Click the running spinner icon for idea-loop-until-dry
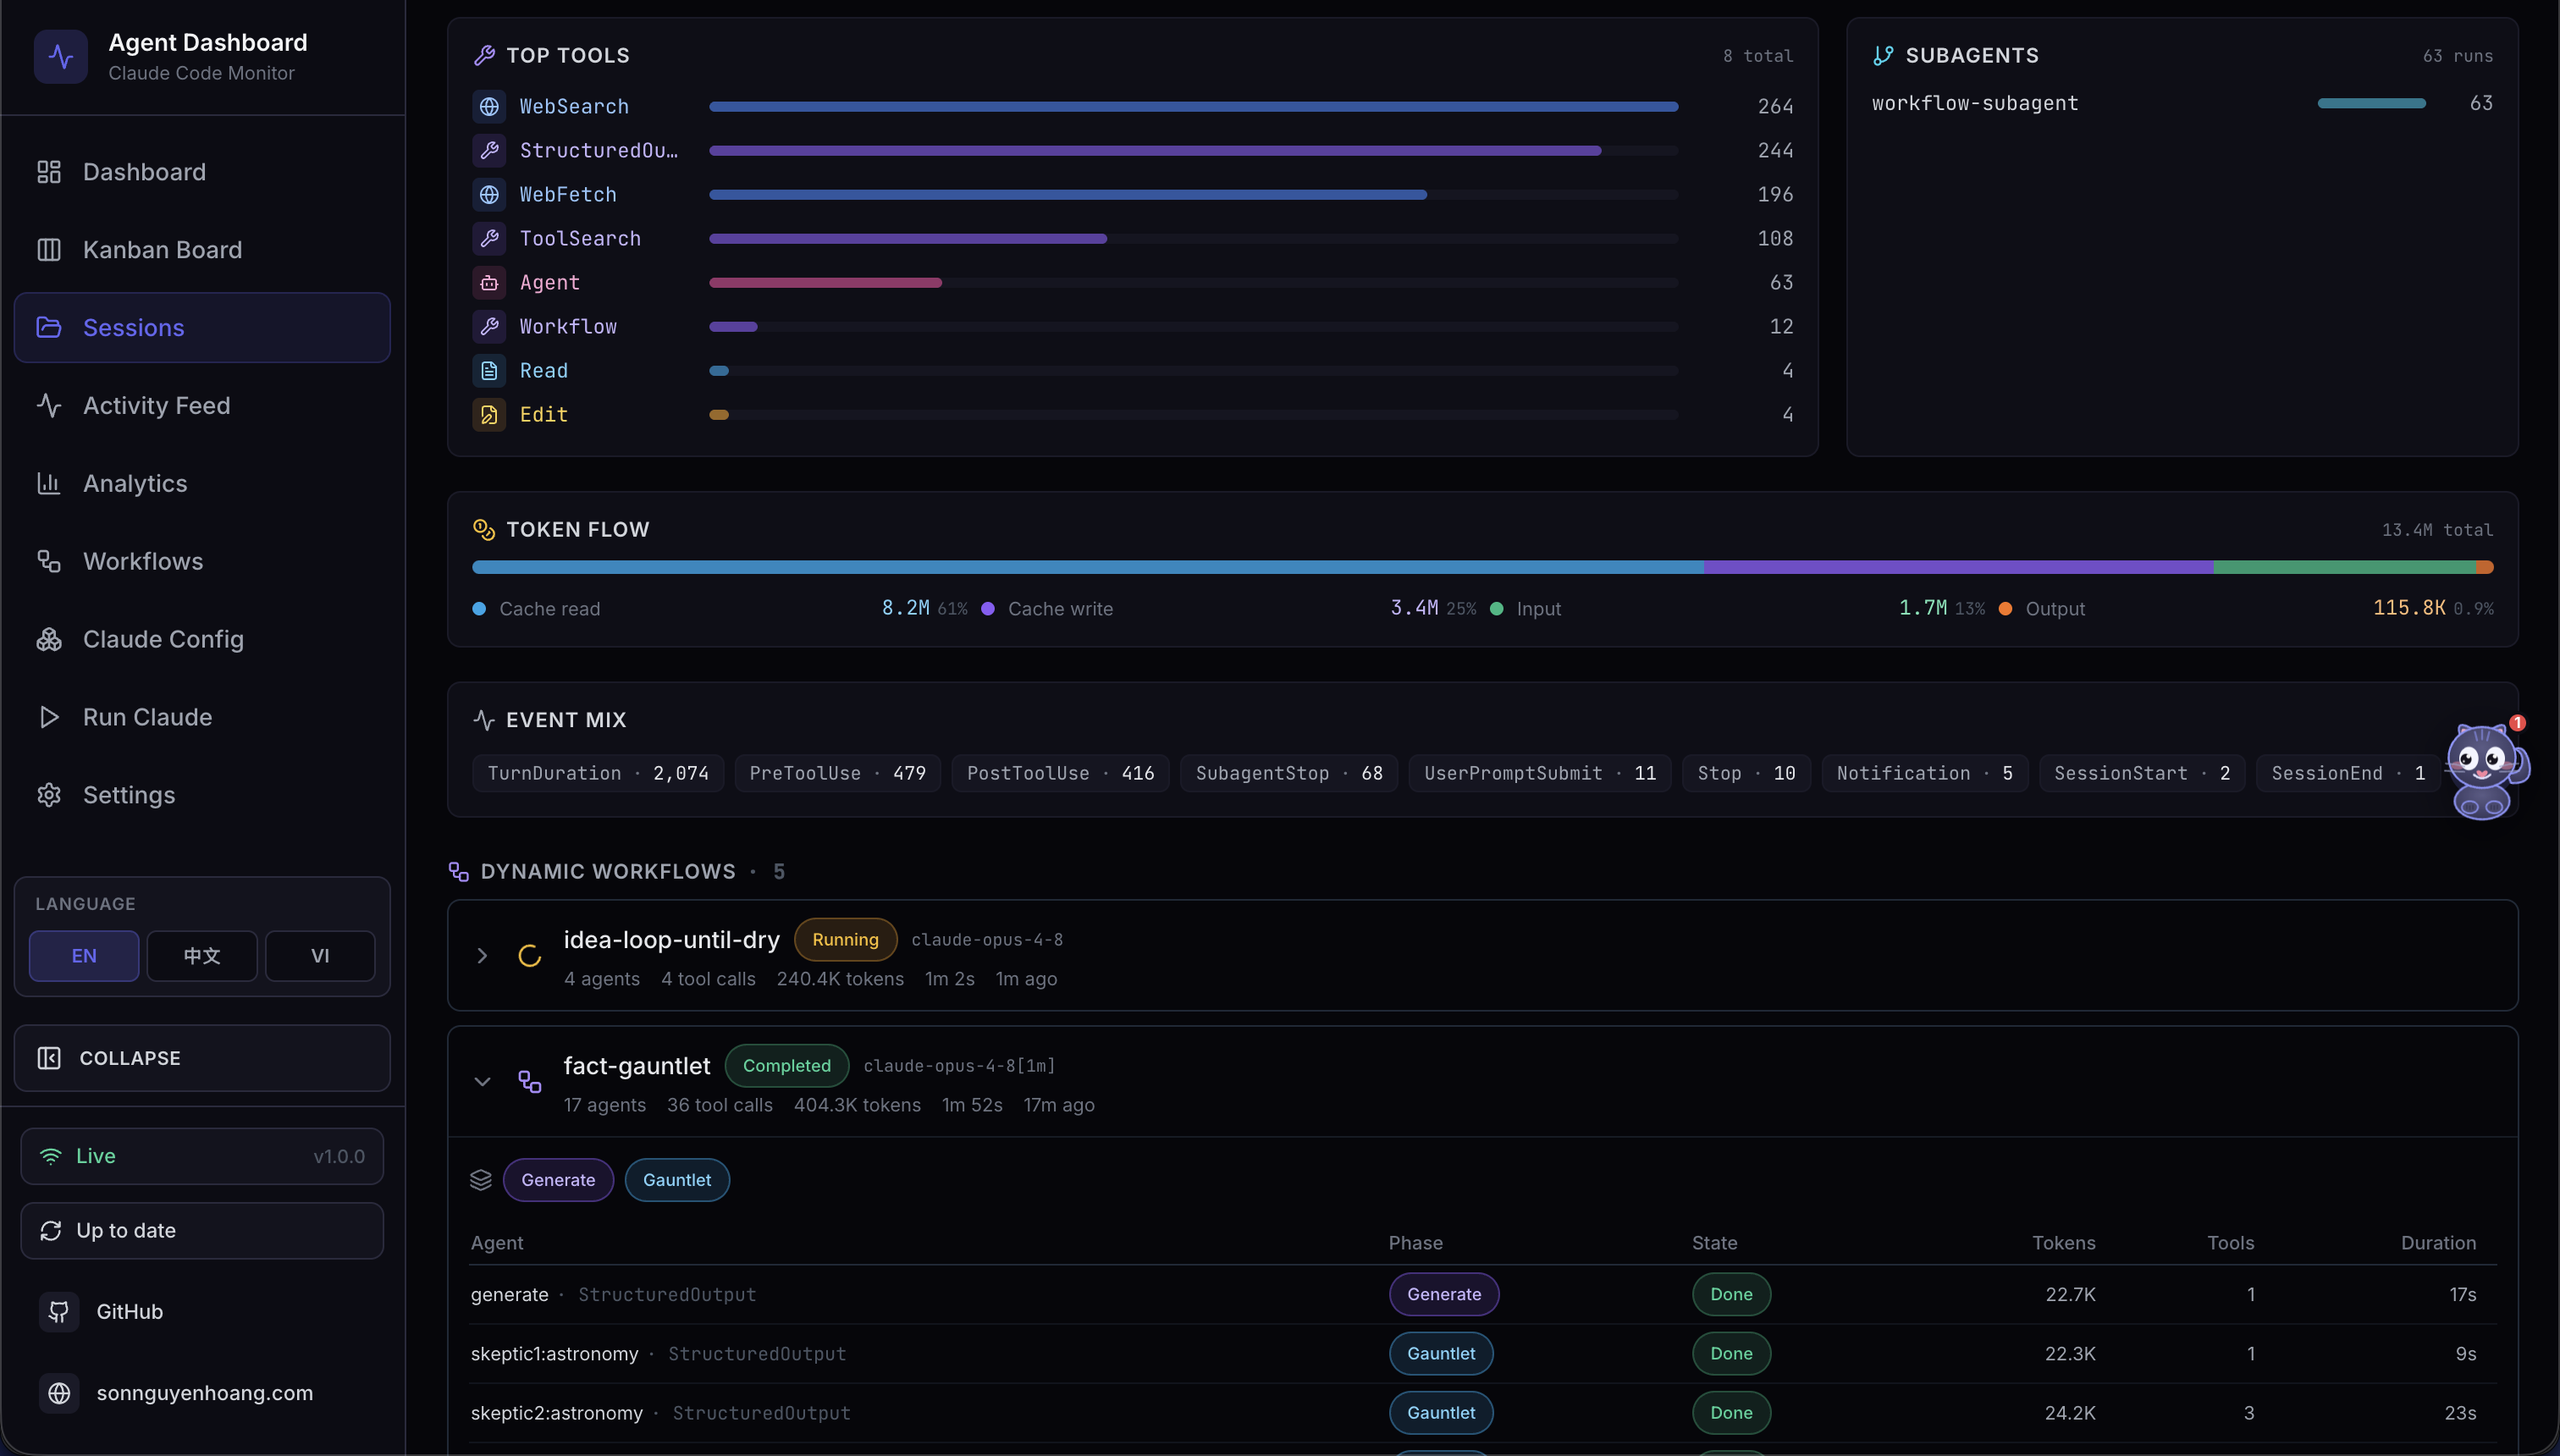This screenshot has width=2560, height=1456. click(x=530, y=956)
